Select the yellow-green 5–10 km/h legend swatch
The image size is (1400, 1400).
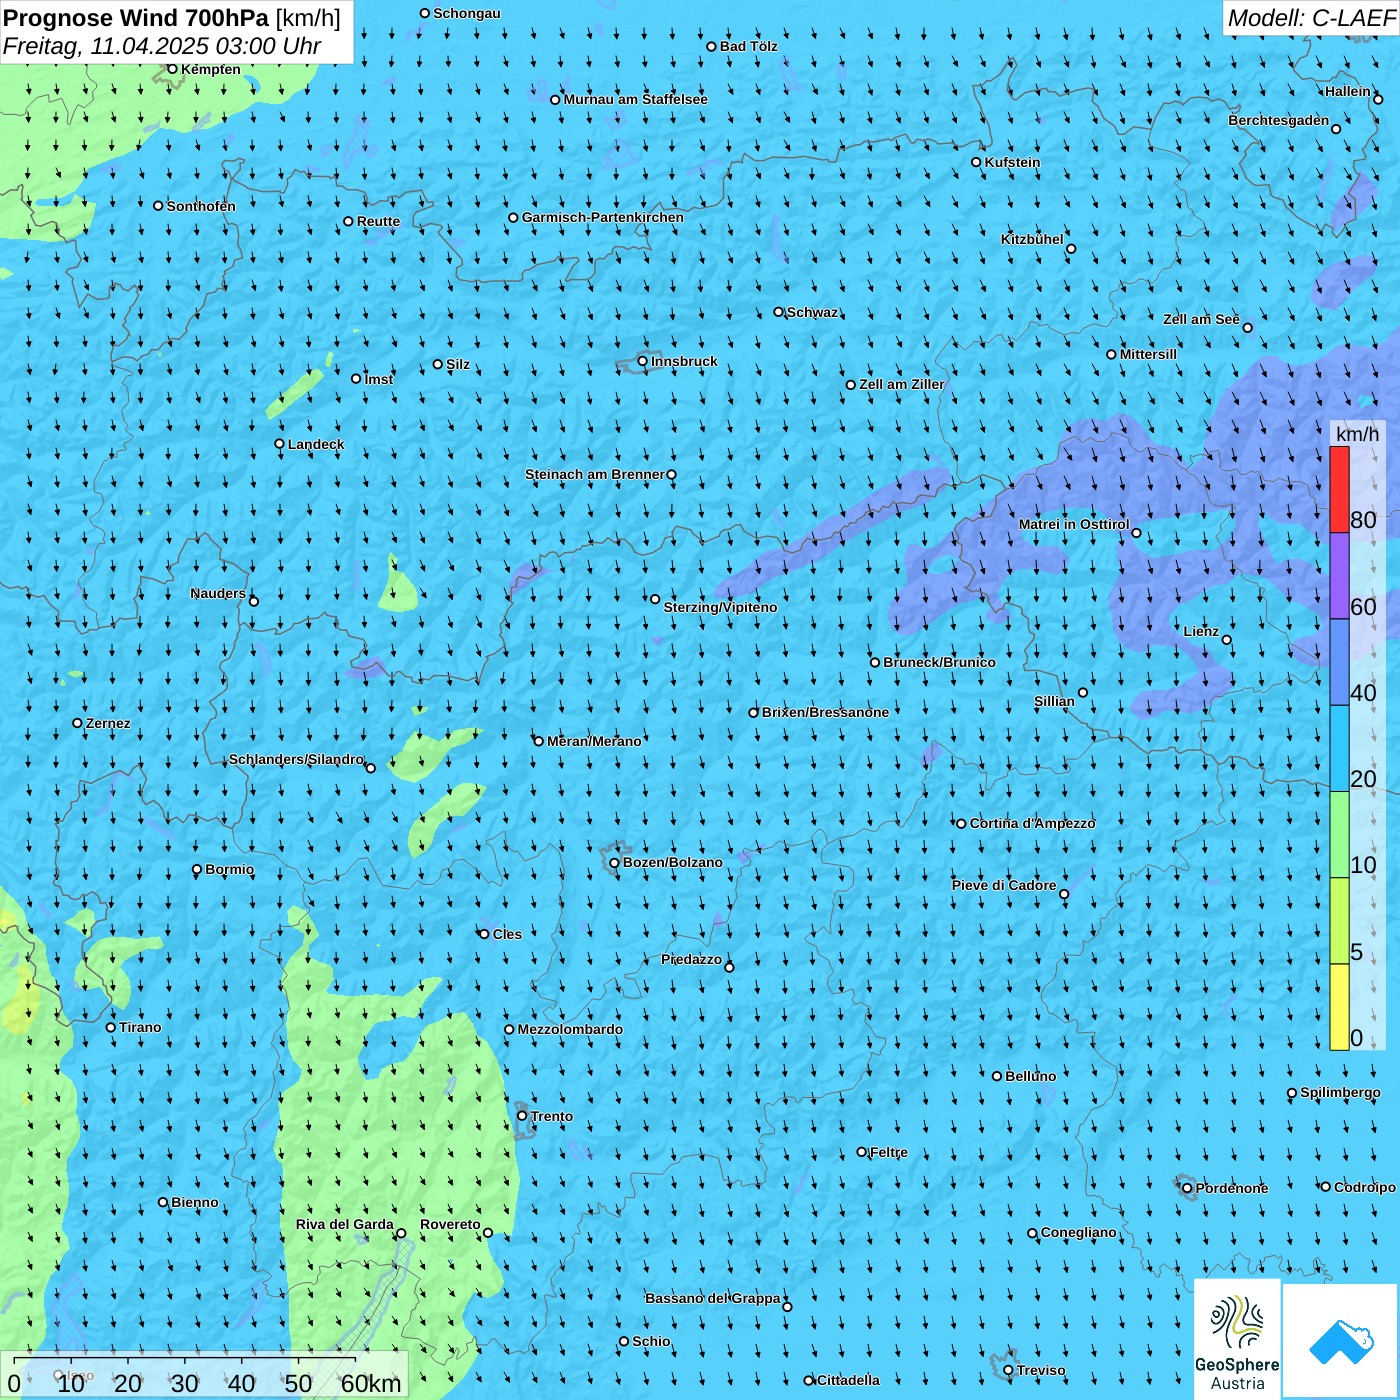(1339, 920)
